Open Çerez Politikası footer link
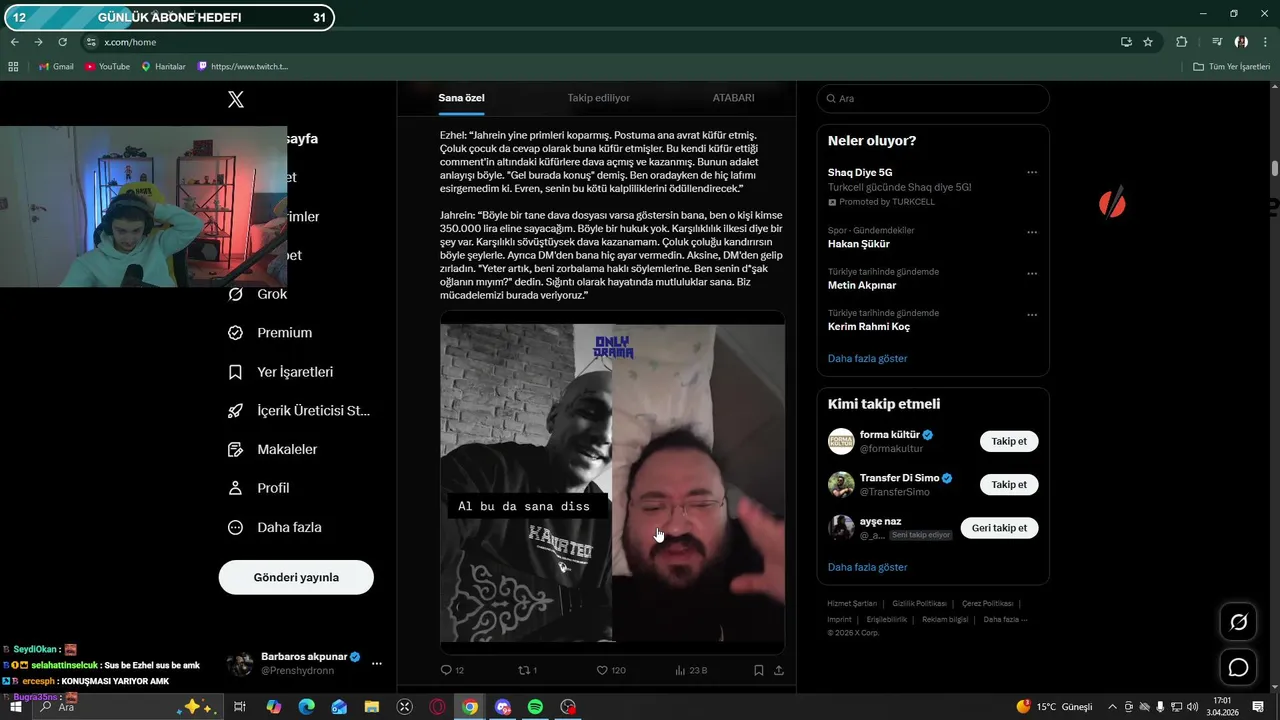This screenshot has width=1280, height=720. [x=987, y=604]
